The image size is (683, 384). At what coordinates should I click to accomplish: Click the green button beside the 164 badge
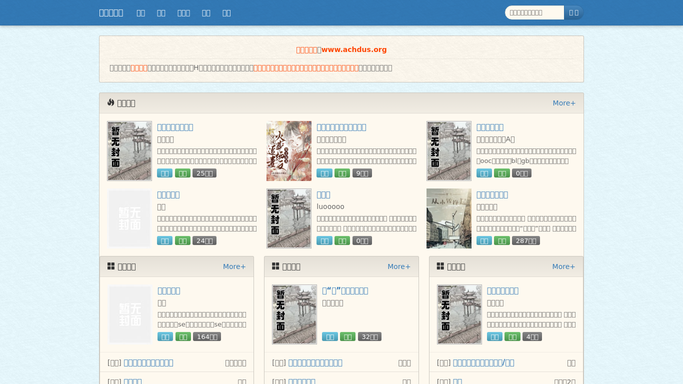click(x=183, y=337)
